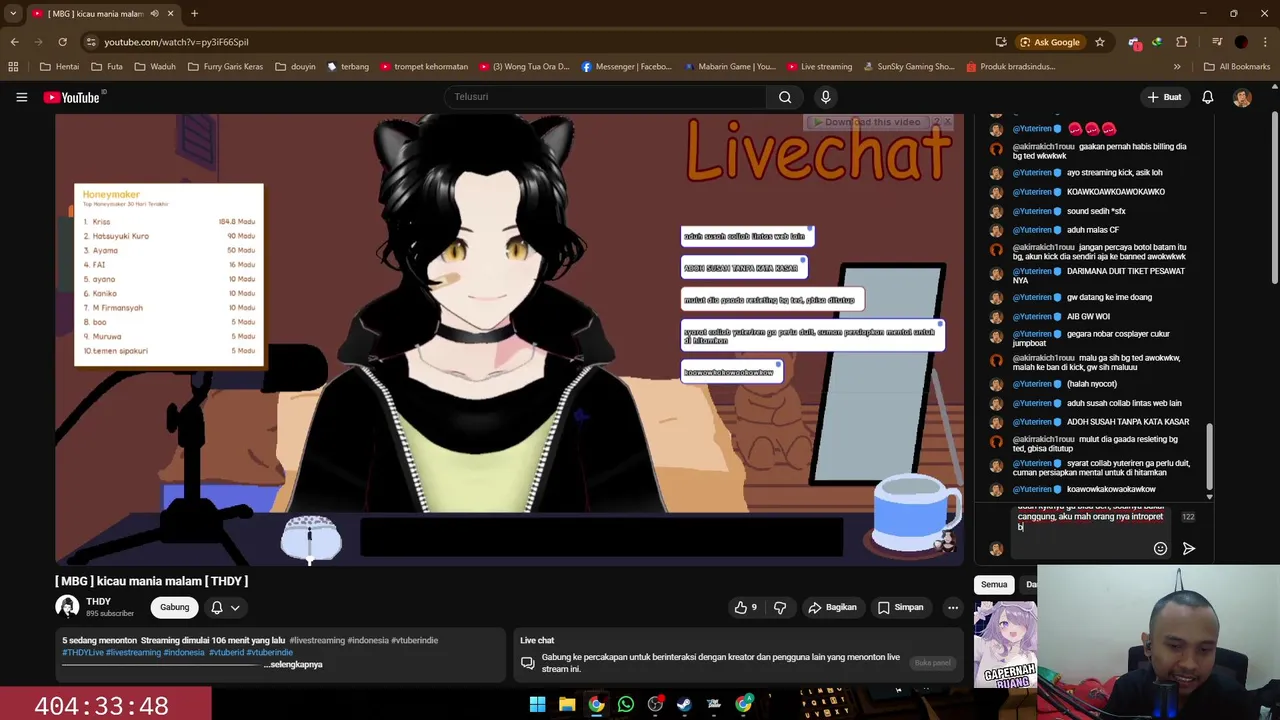Click the live chat scrollbar
The width and height of the screenshot is (1280, 720).
(1209, 455)
